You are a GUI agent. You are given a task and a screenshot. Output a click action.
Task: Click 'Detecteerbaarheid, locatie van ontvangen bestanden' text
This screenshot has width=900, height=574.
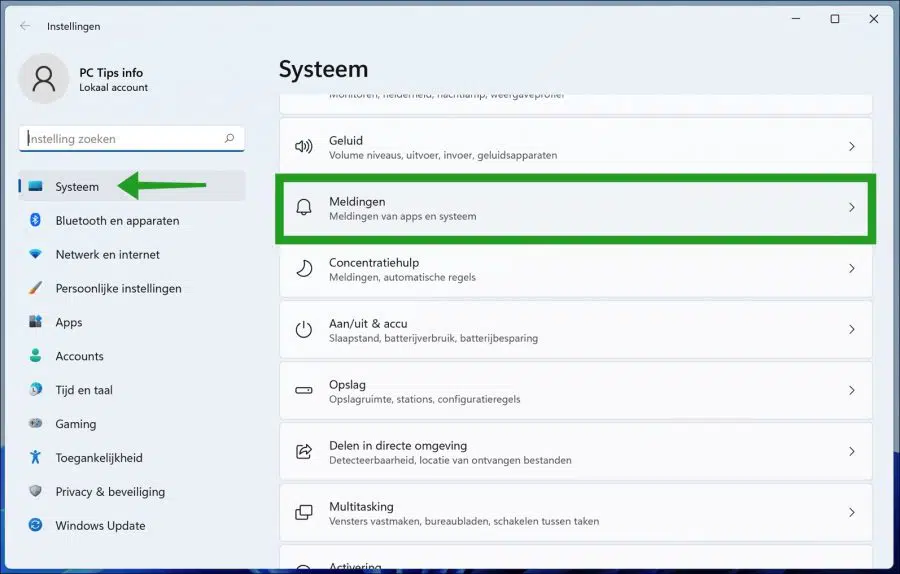tap(450, 460)
